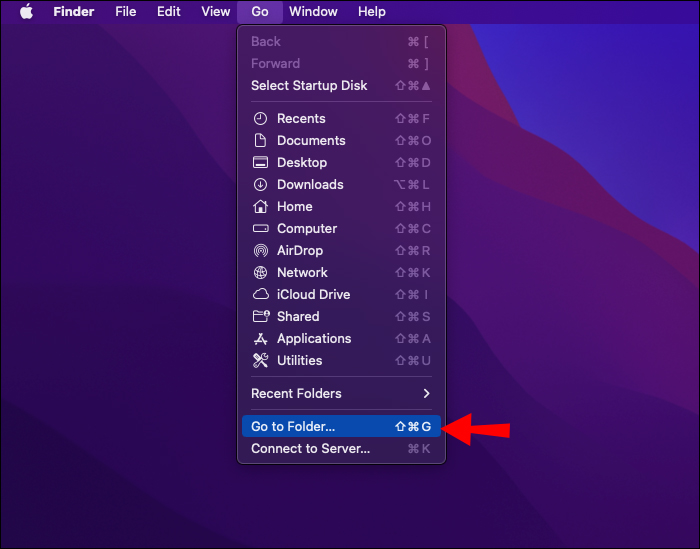Screen dimensions: 700x549
Task: Click the Computer drive icon
Action: (x=260, y=229)
